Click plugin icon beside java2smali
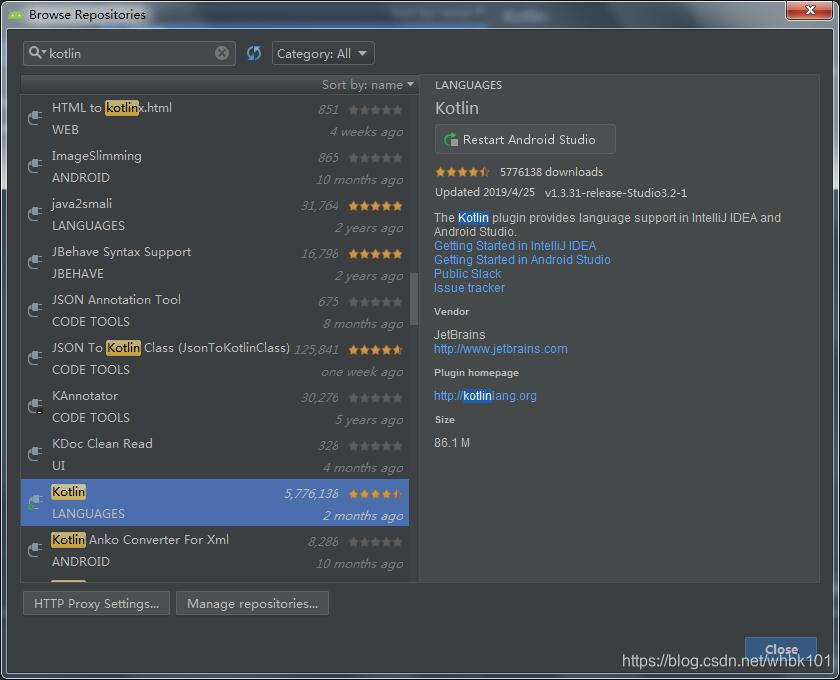Viewport: 840px width, 680px height. pyautogui.click(x=35, y=213)
